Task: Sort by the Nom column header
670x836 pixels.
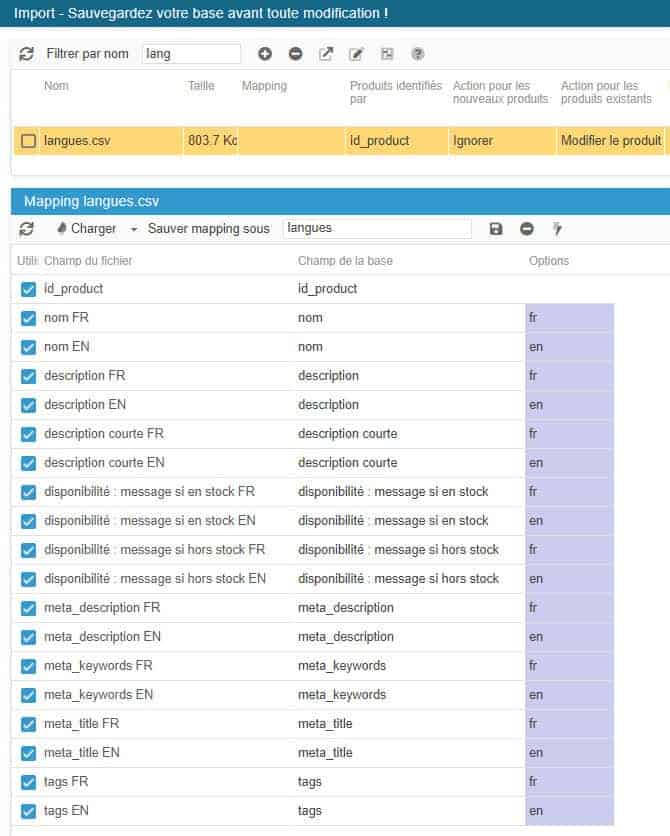Action: (56, 87)
